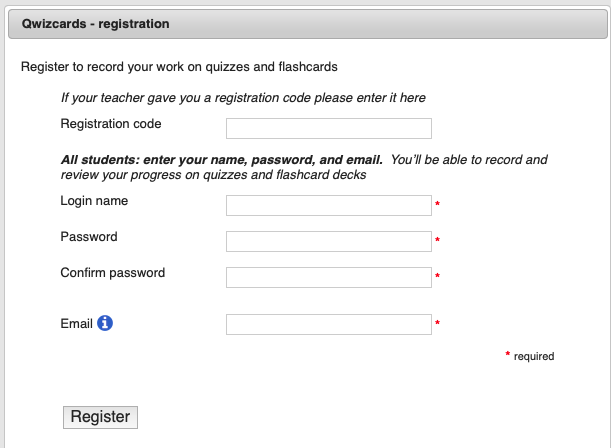This screenshot has width=611, height=448.
Task: Focus the Registration code input field
Action: coord(328,129)
